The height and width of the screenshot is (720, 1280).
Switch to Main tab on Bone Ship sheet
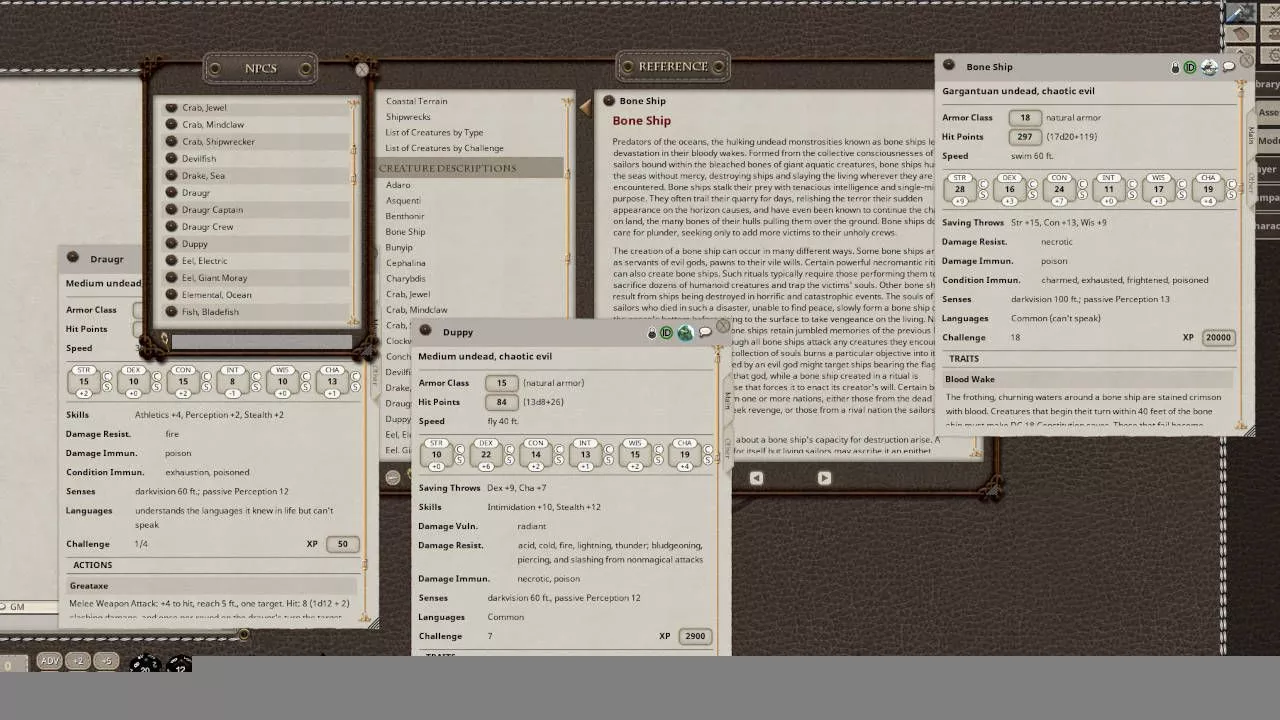pyautogui.click(x=1251, y=135)
